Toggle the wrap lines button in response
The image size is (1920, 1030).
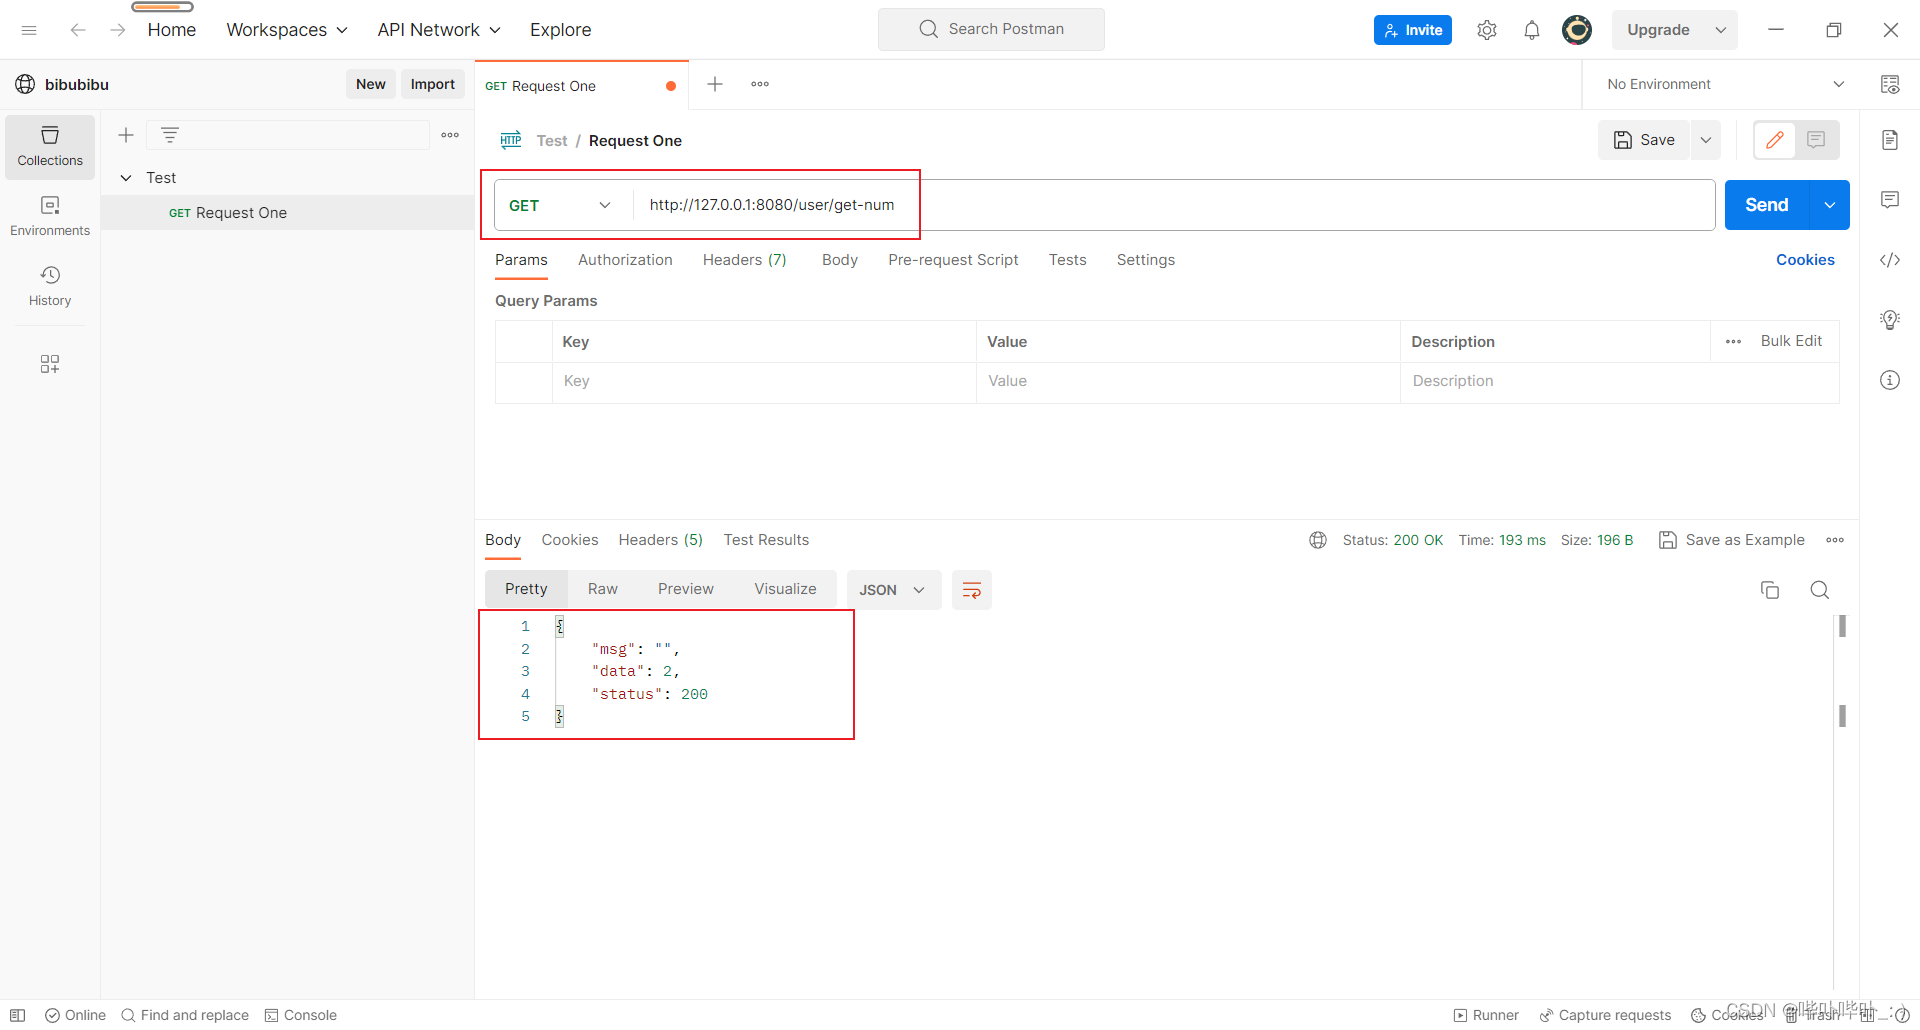click(x=972, y=590)
